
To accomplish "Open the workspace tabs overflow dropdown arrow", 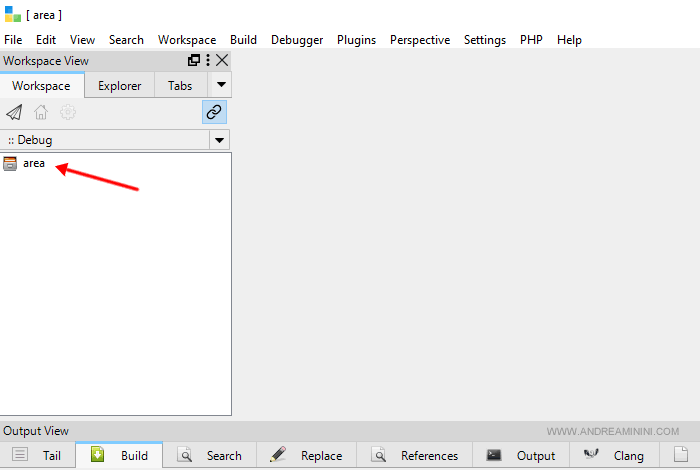I will pyautogui.click(x=222, y=85).
